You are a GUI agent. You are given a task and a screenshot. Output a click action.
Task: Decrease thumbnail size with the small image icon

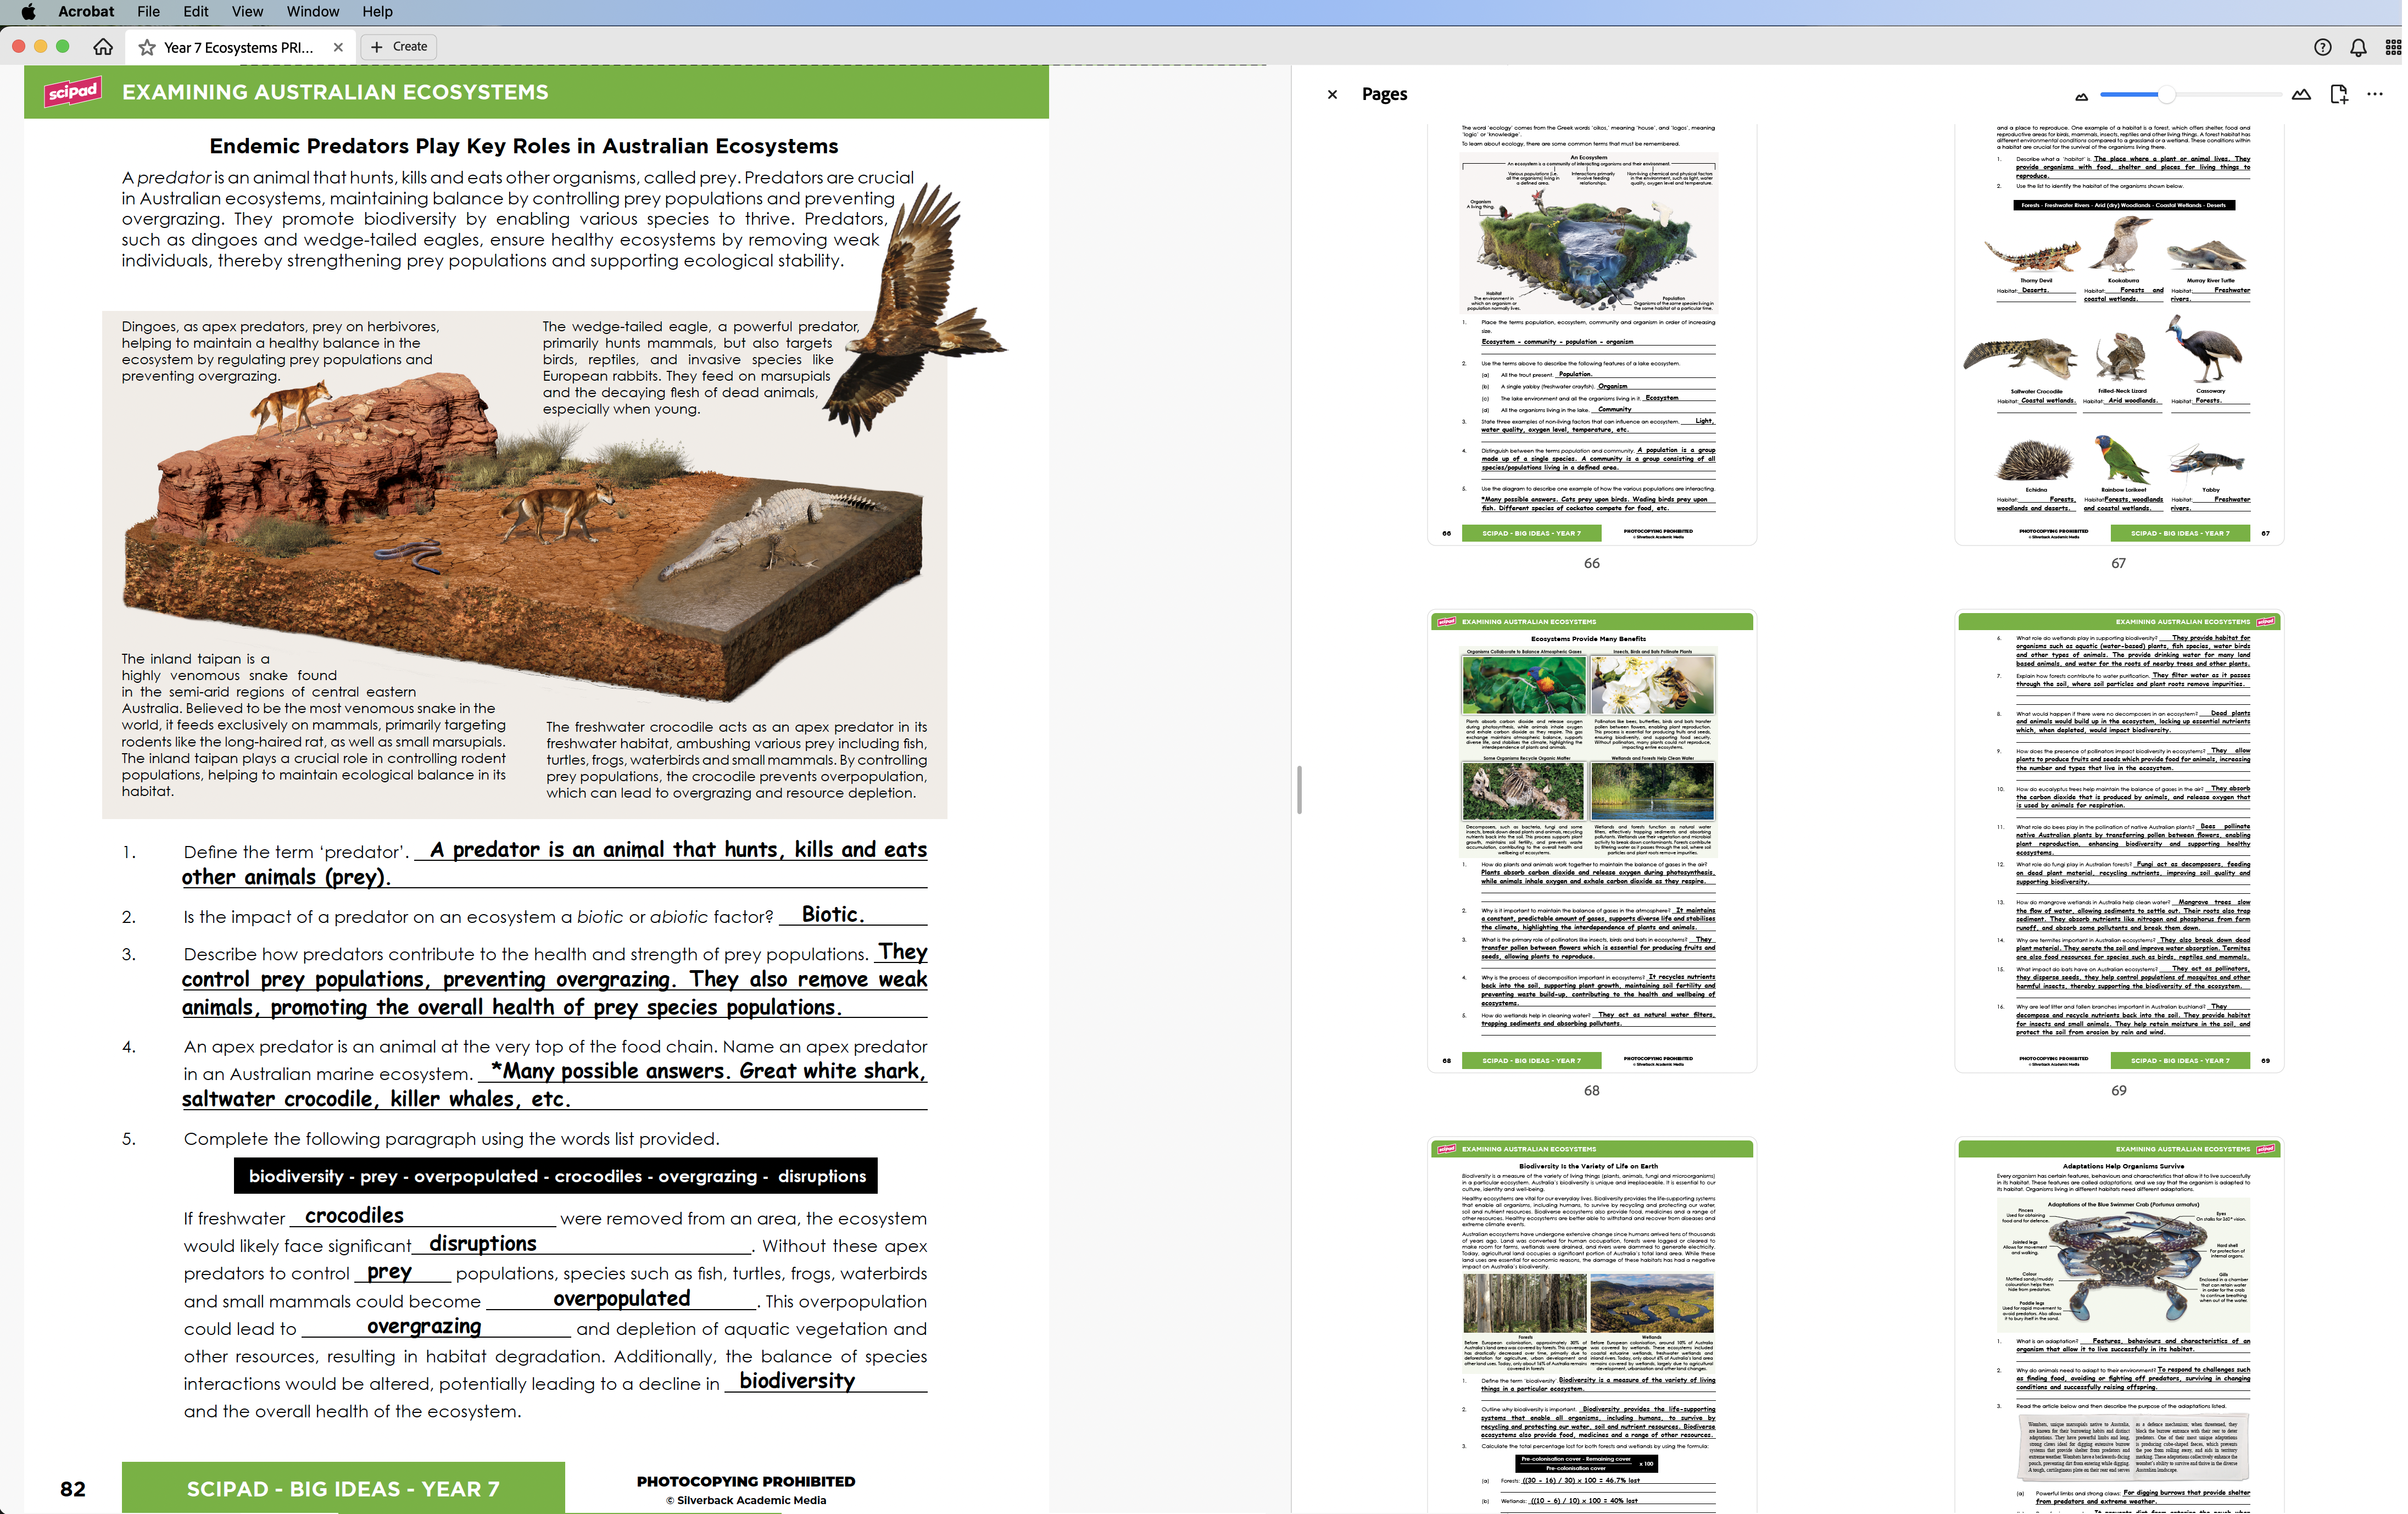pos(2081,94)
